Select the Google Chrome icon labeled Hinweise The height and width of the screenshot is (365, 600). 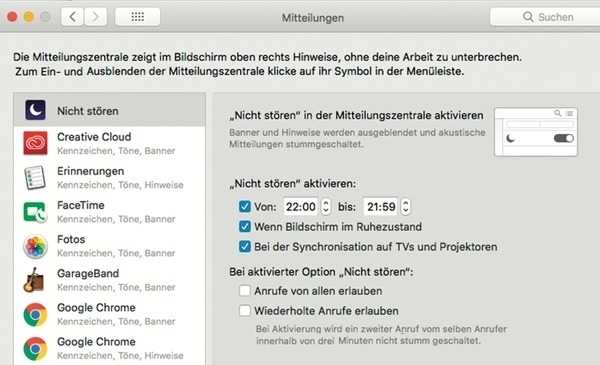(x=35, y=349)
